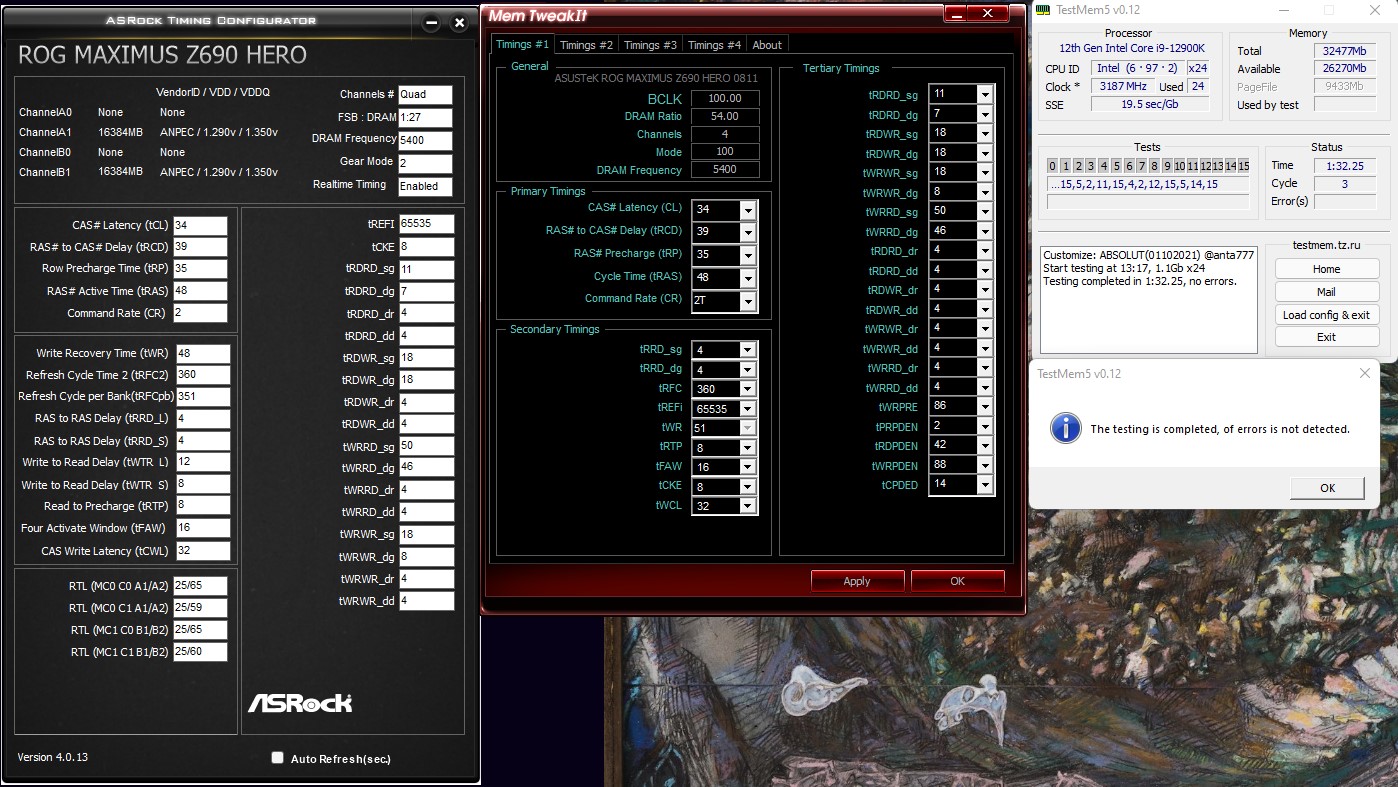1398x787 pixels.
Task: Click the TestMem5 app icon in title bar
Action: (x=1043, y=10)
